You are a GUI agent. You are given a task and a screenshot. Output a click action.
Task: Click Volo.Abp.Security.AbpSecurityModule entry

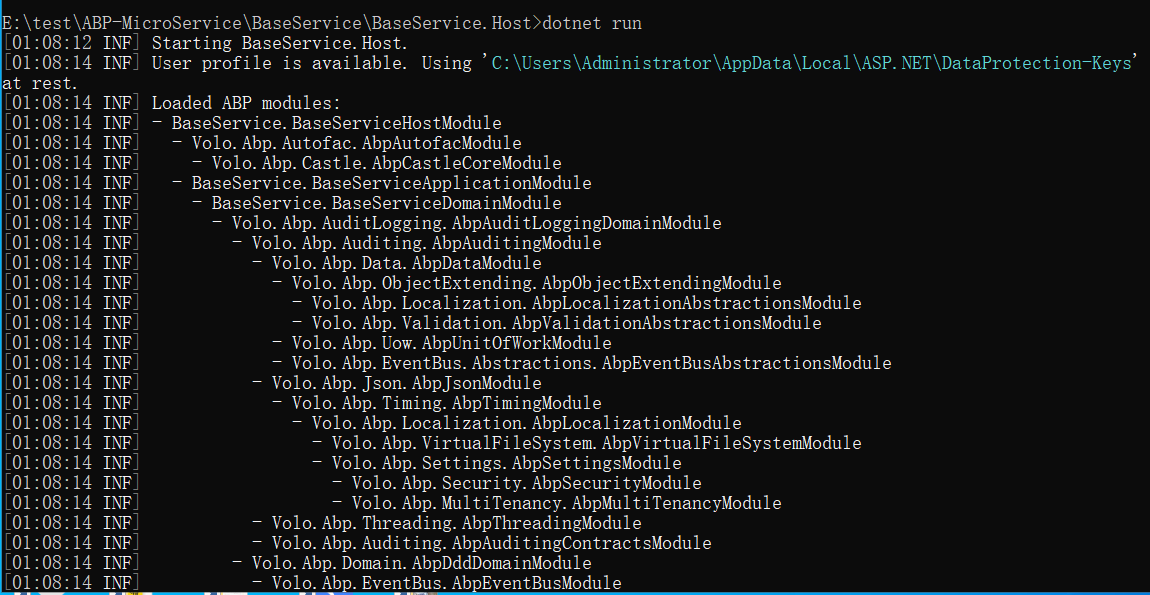527,483
